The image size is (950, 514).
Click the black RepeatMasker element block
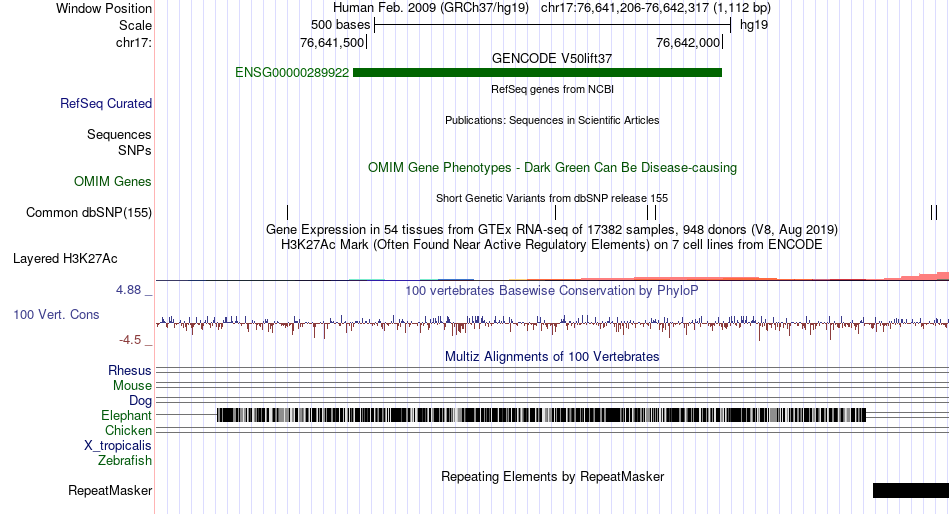(x=911, y=490)
